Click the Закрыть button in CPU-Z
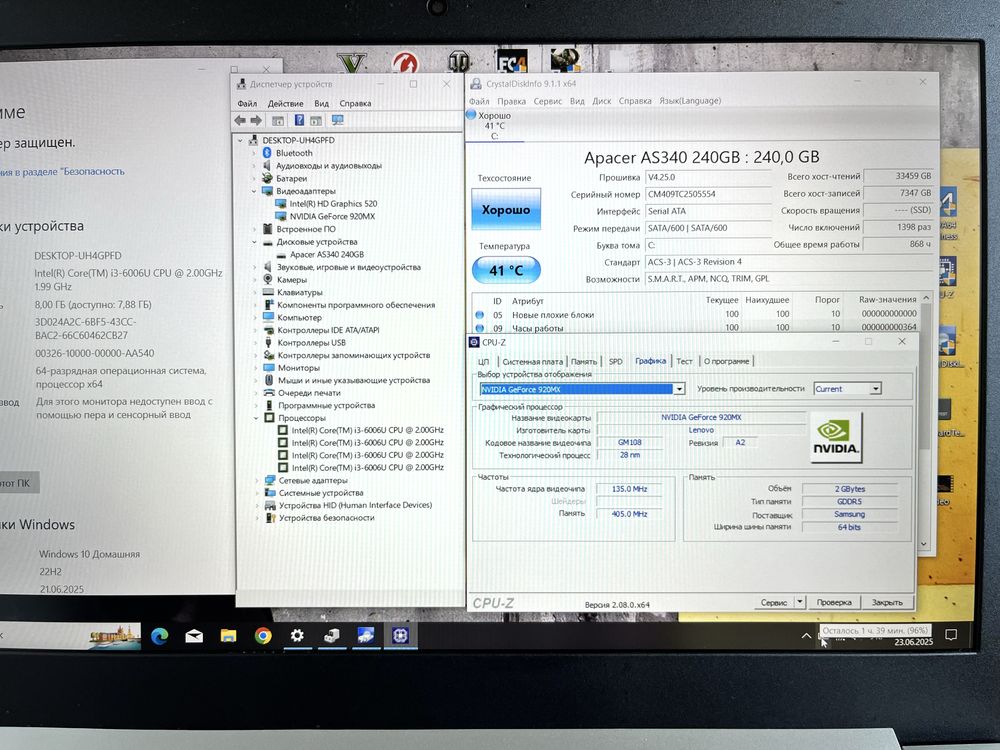 pyautogui.click(x=887, y=602)
